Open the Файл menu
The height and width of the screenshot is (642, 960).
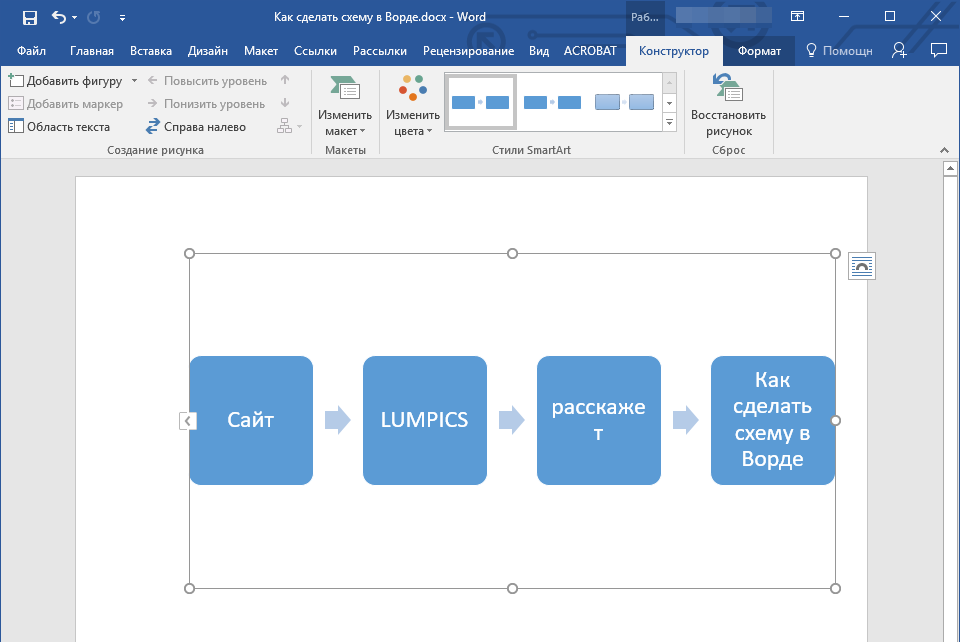pyautogui.click(x=31, y=51)
